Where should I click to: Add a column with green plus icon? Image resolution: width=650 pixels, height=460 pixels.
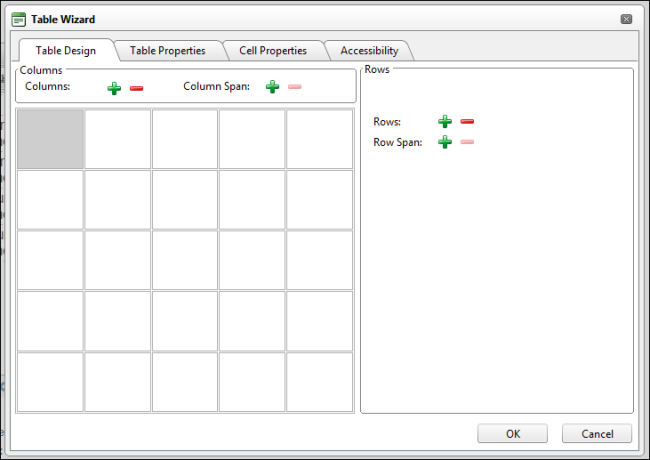pyautogui.click(x=114, y=87)
